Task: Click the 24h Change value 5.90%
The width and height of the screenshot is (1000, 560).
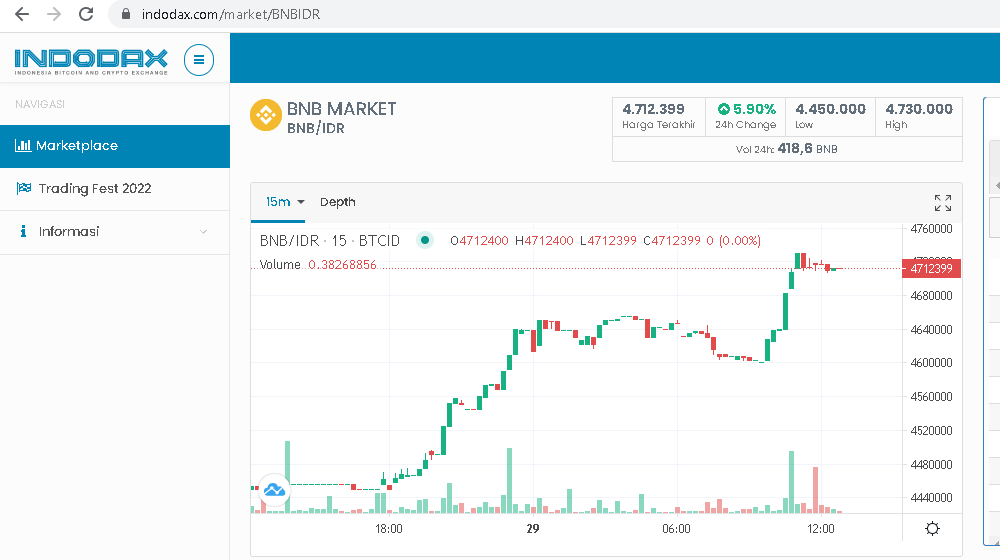Action: pos(754,109)
